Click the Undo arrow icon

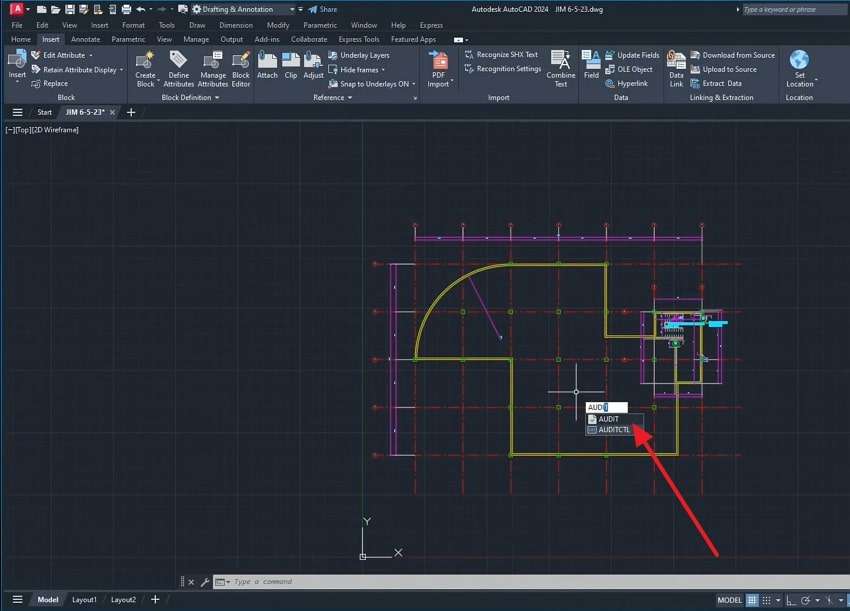coord(141,9)
